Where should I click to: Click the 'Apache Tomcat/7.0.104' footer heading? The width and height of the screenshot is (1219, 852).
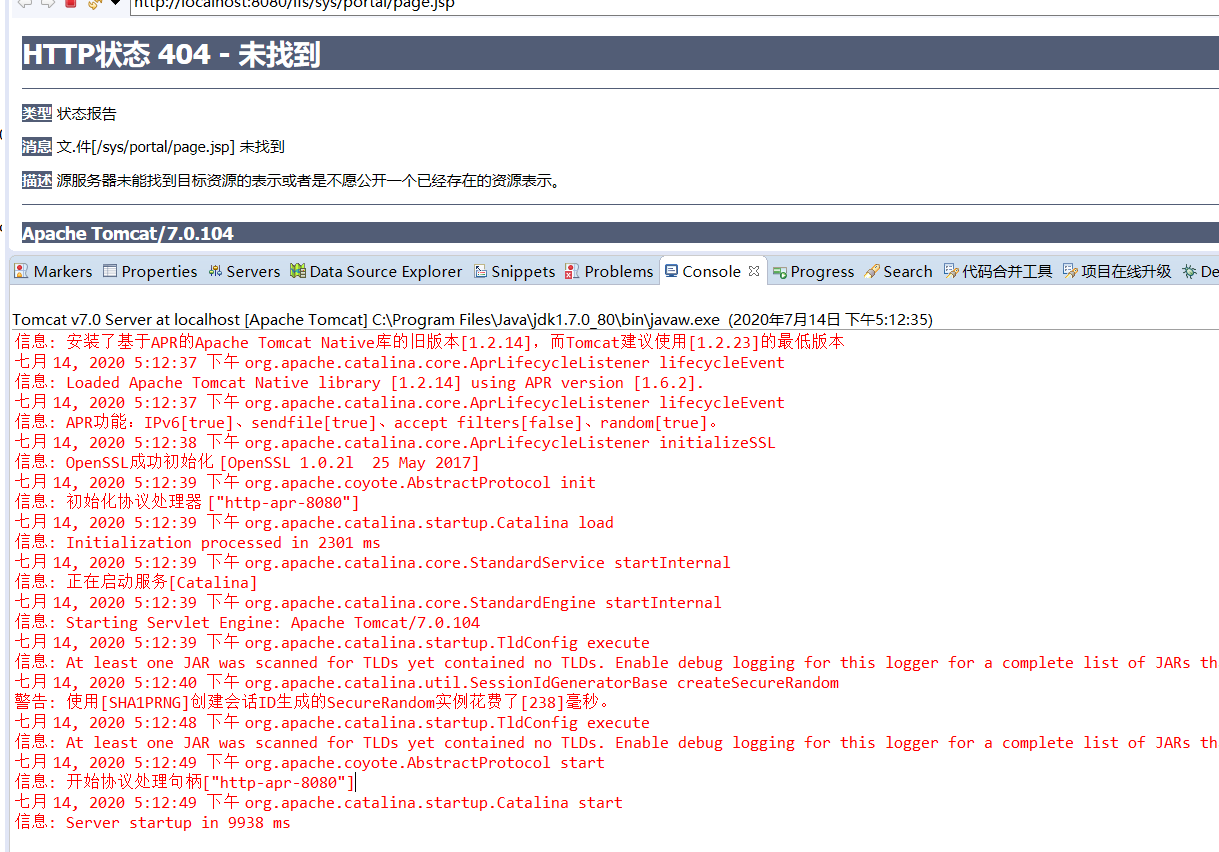pyautogui.click(x=128, y=233)
